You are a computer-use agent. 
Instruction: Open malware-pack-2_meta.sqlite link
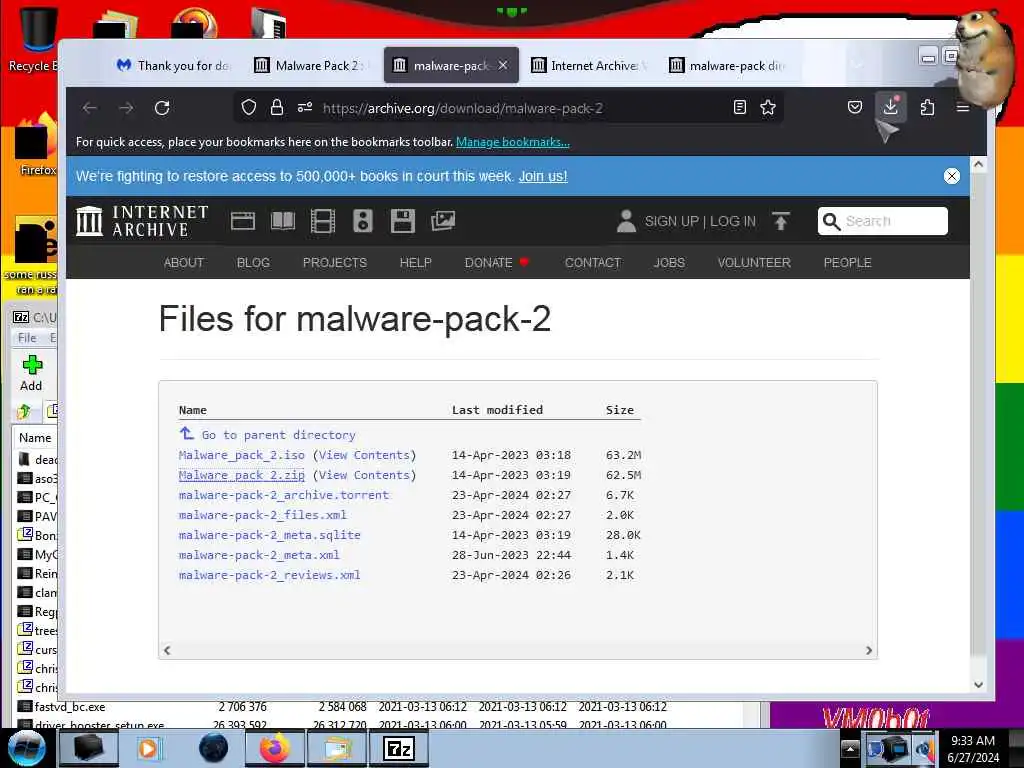(x=270, y=535)
